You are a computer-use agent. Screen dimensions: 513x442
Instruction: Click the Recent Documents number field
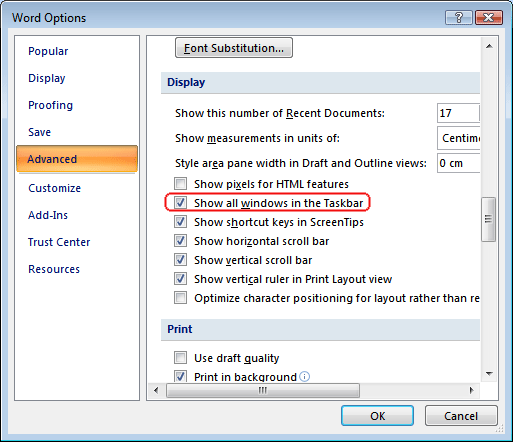point(458,113)
